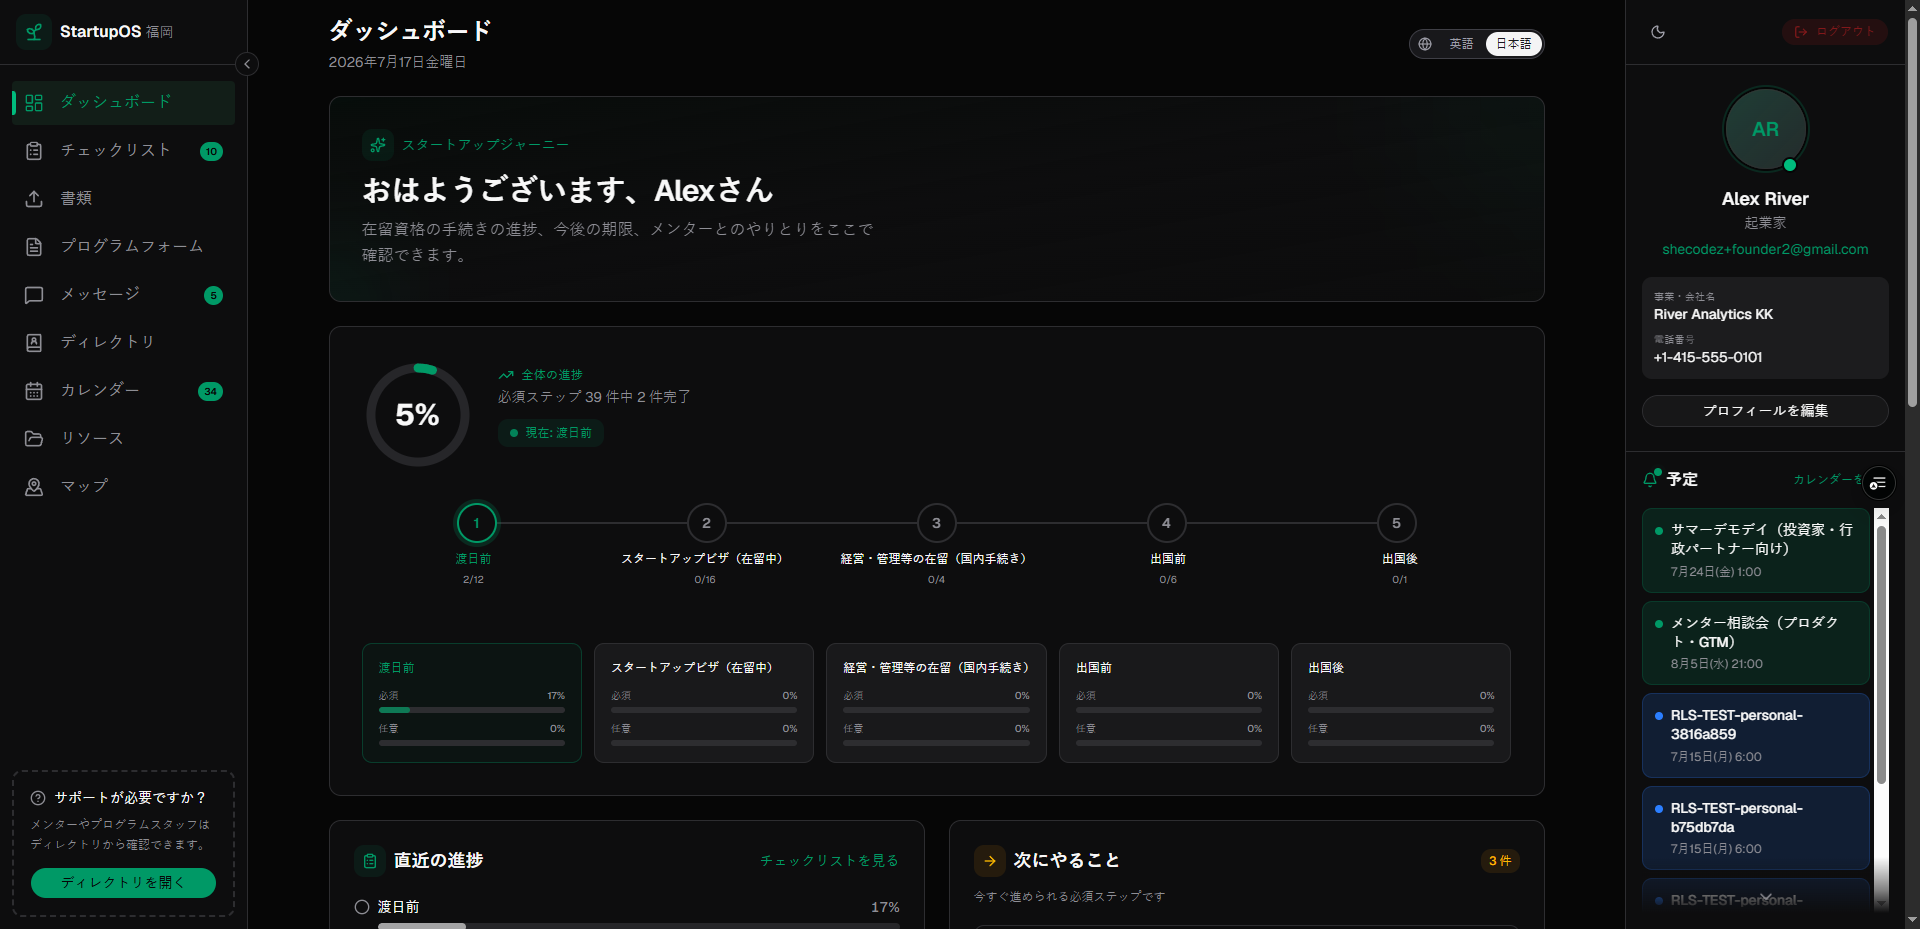1920x929 pixels.
Task: Select journey step 4 出国前
Action: coord(1166,523)
